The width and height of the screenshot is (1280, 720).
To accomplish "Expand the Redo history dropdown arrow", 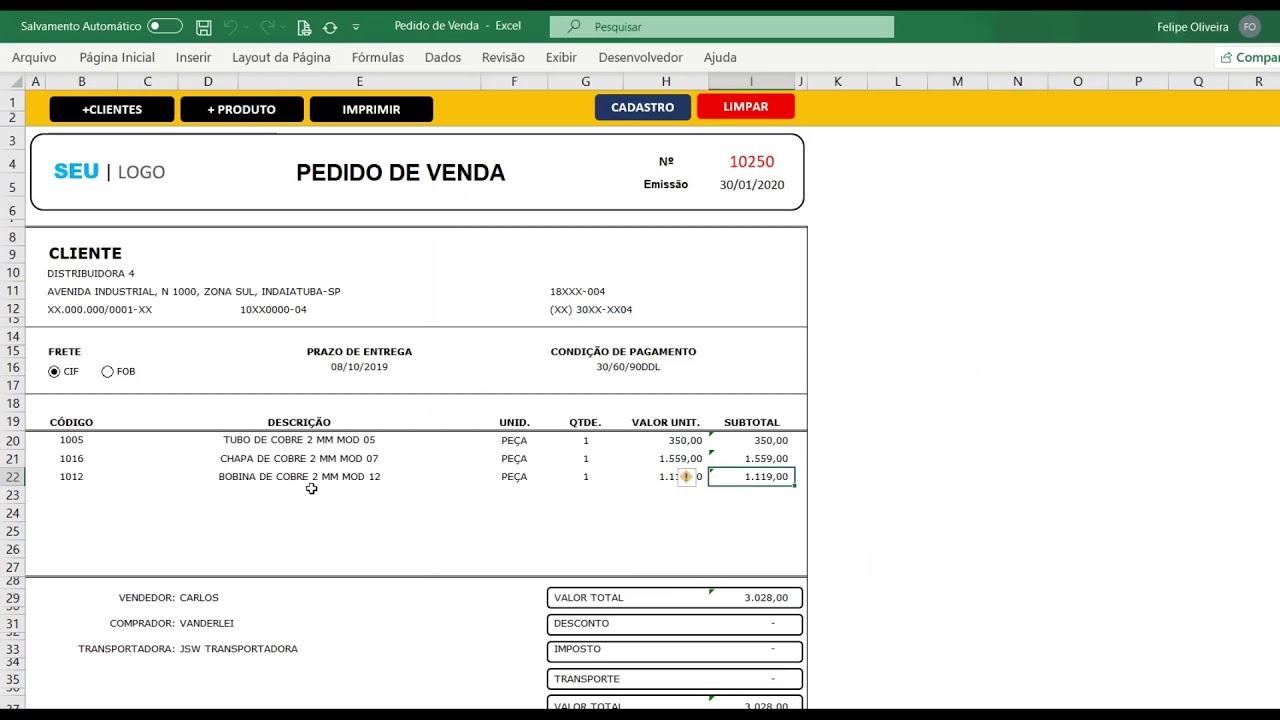I will [x=281, y=27].
